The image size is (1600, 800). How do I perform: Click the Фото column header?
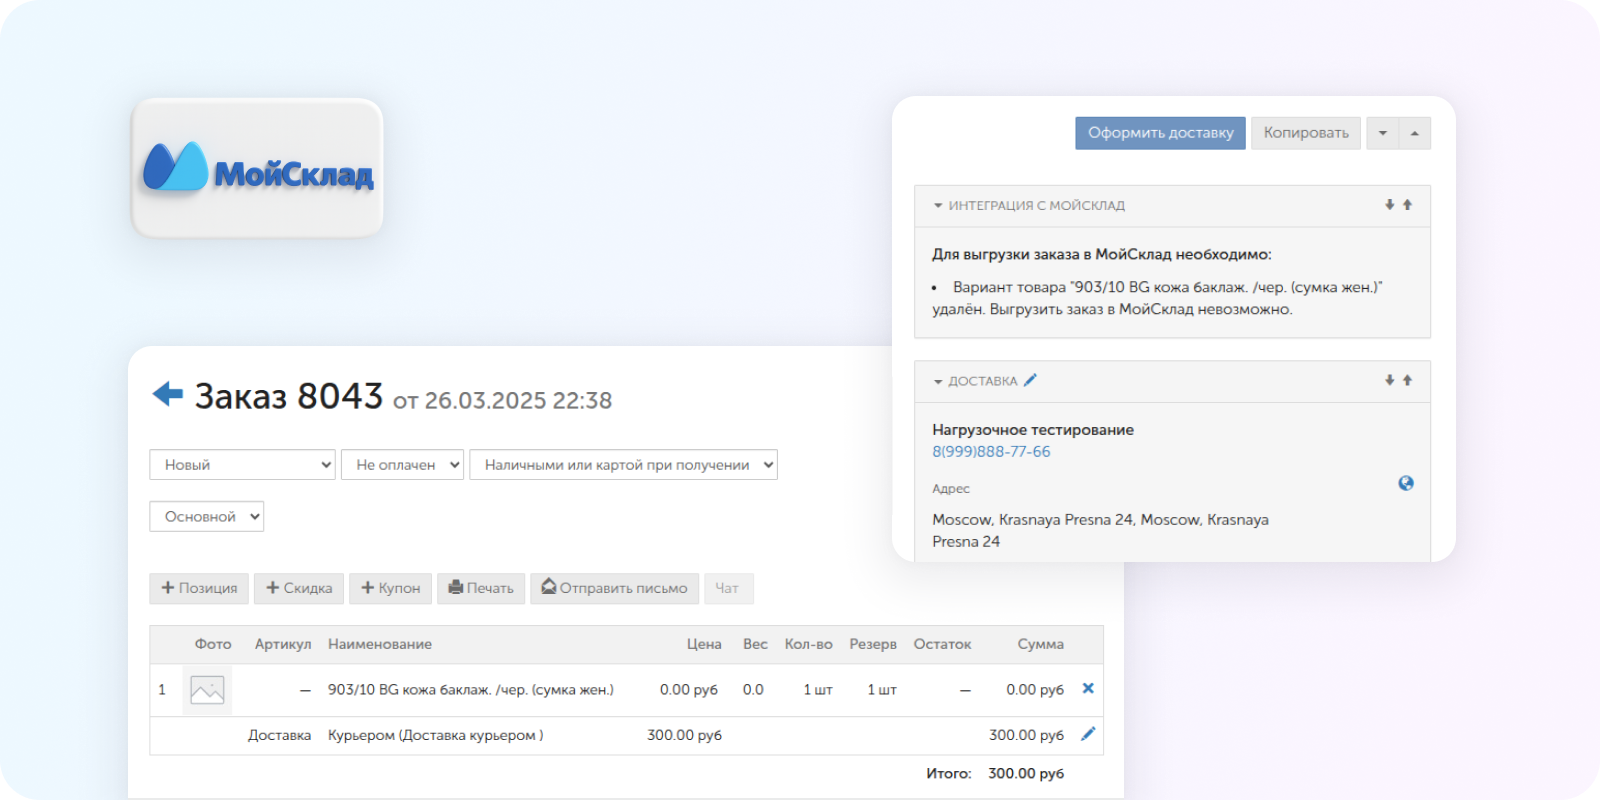tap(213, 644)
